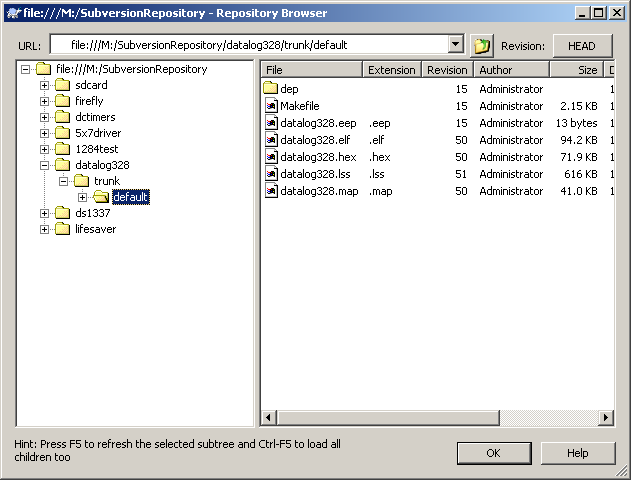The image size is (631, 480).
Task: Click the HEAD revision button
Action: pyautogui.click(x=581, y=46)
